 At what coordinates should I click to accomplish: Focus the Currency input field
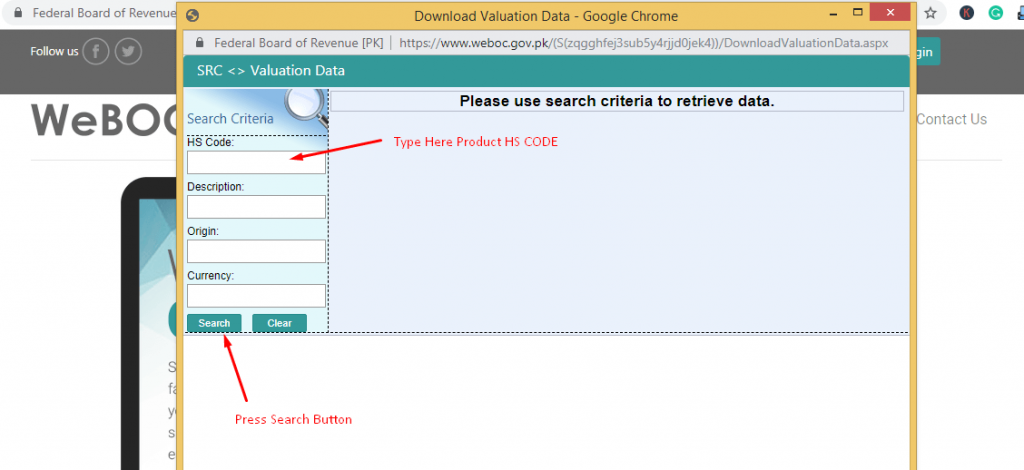256,296
